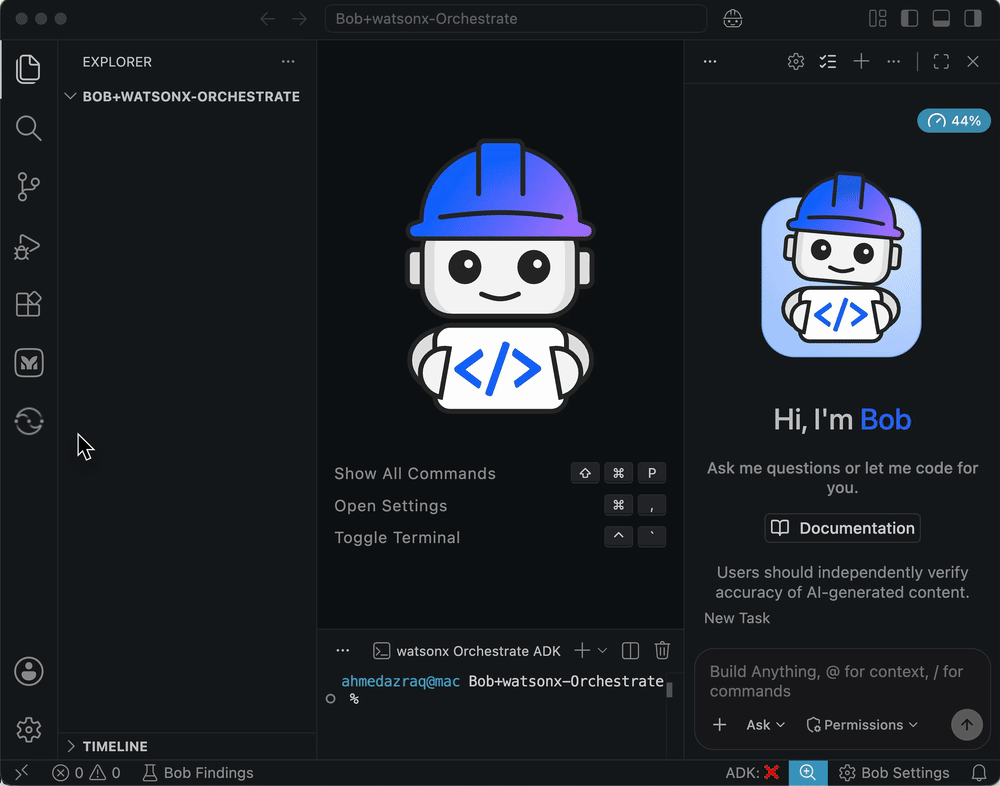This screenshot has width=1000, height=786.
Task: Open the Extensions view
Action: click(29, 304)
